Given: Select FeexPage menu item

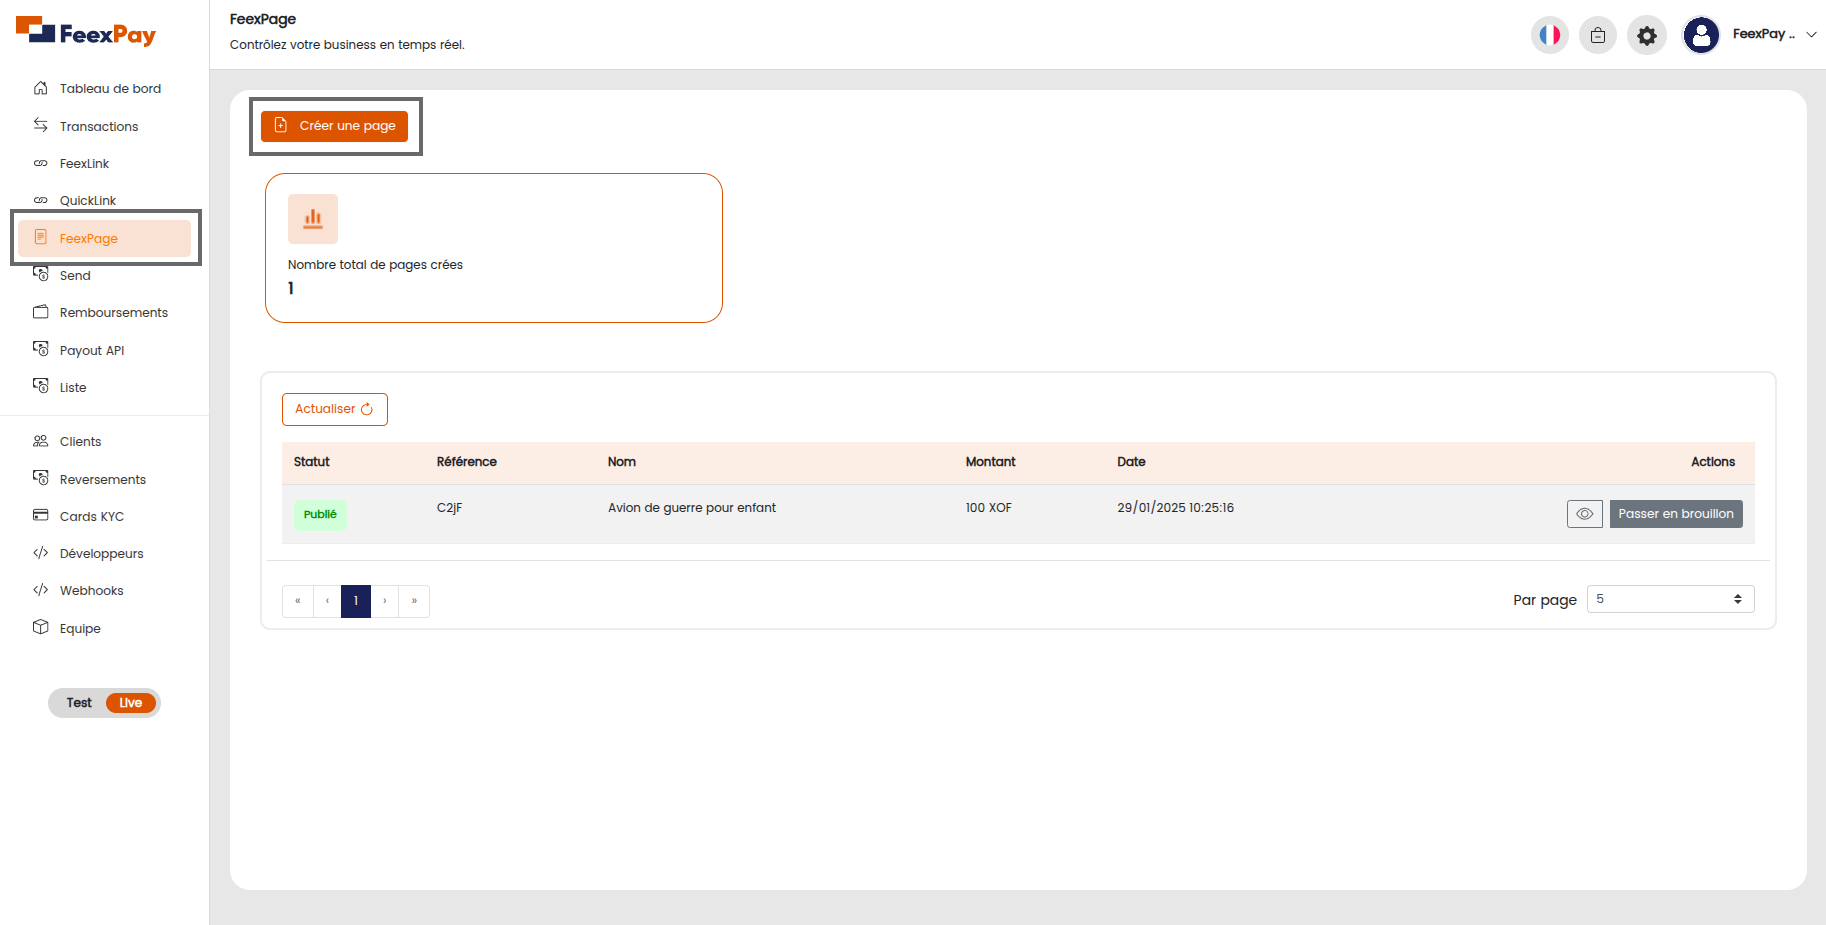Looking at the screenshot, I should 105,238.
